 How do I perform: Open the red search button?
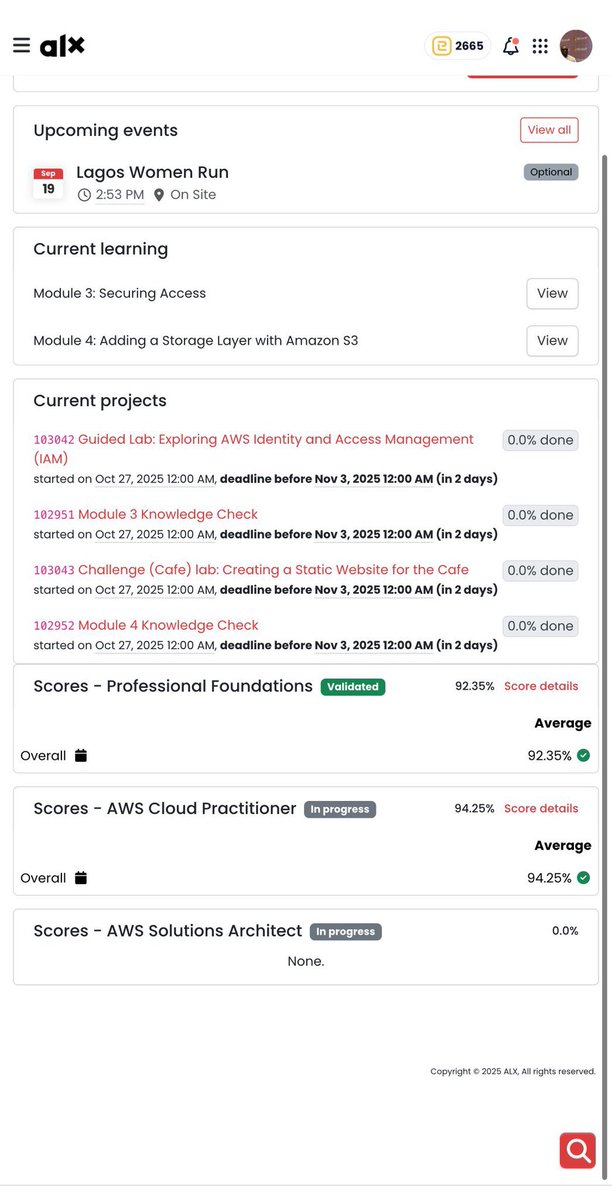(578, 1150)
